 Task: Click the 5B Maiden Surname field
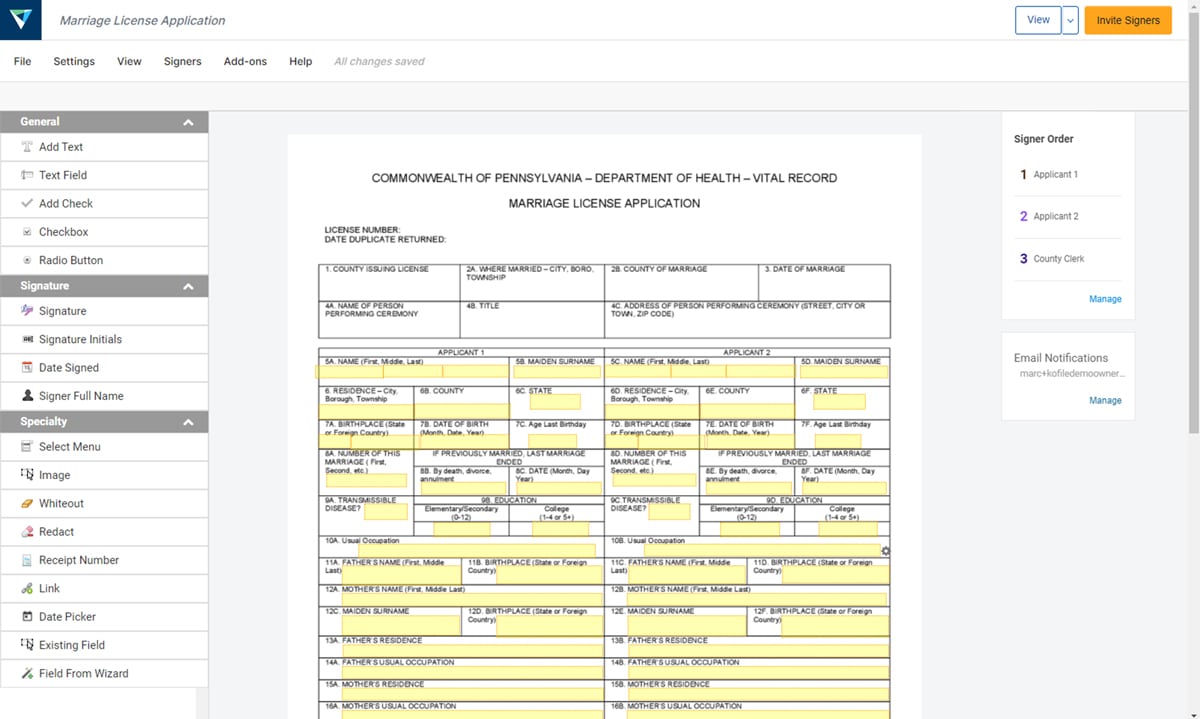point(558,372)
